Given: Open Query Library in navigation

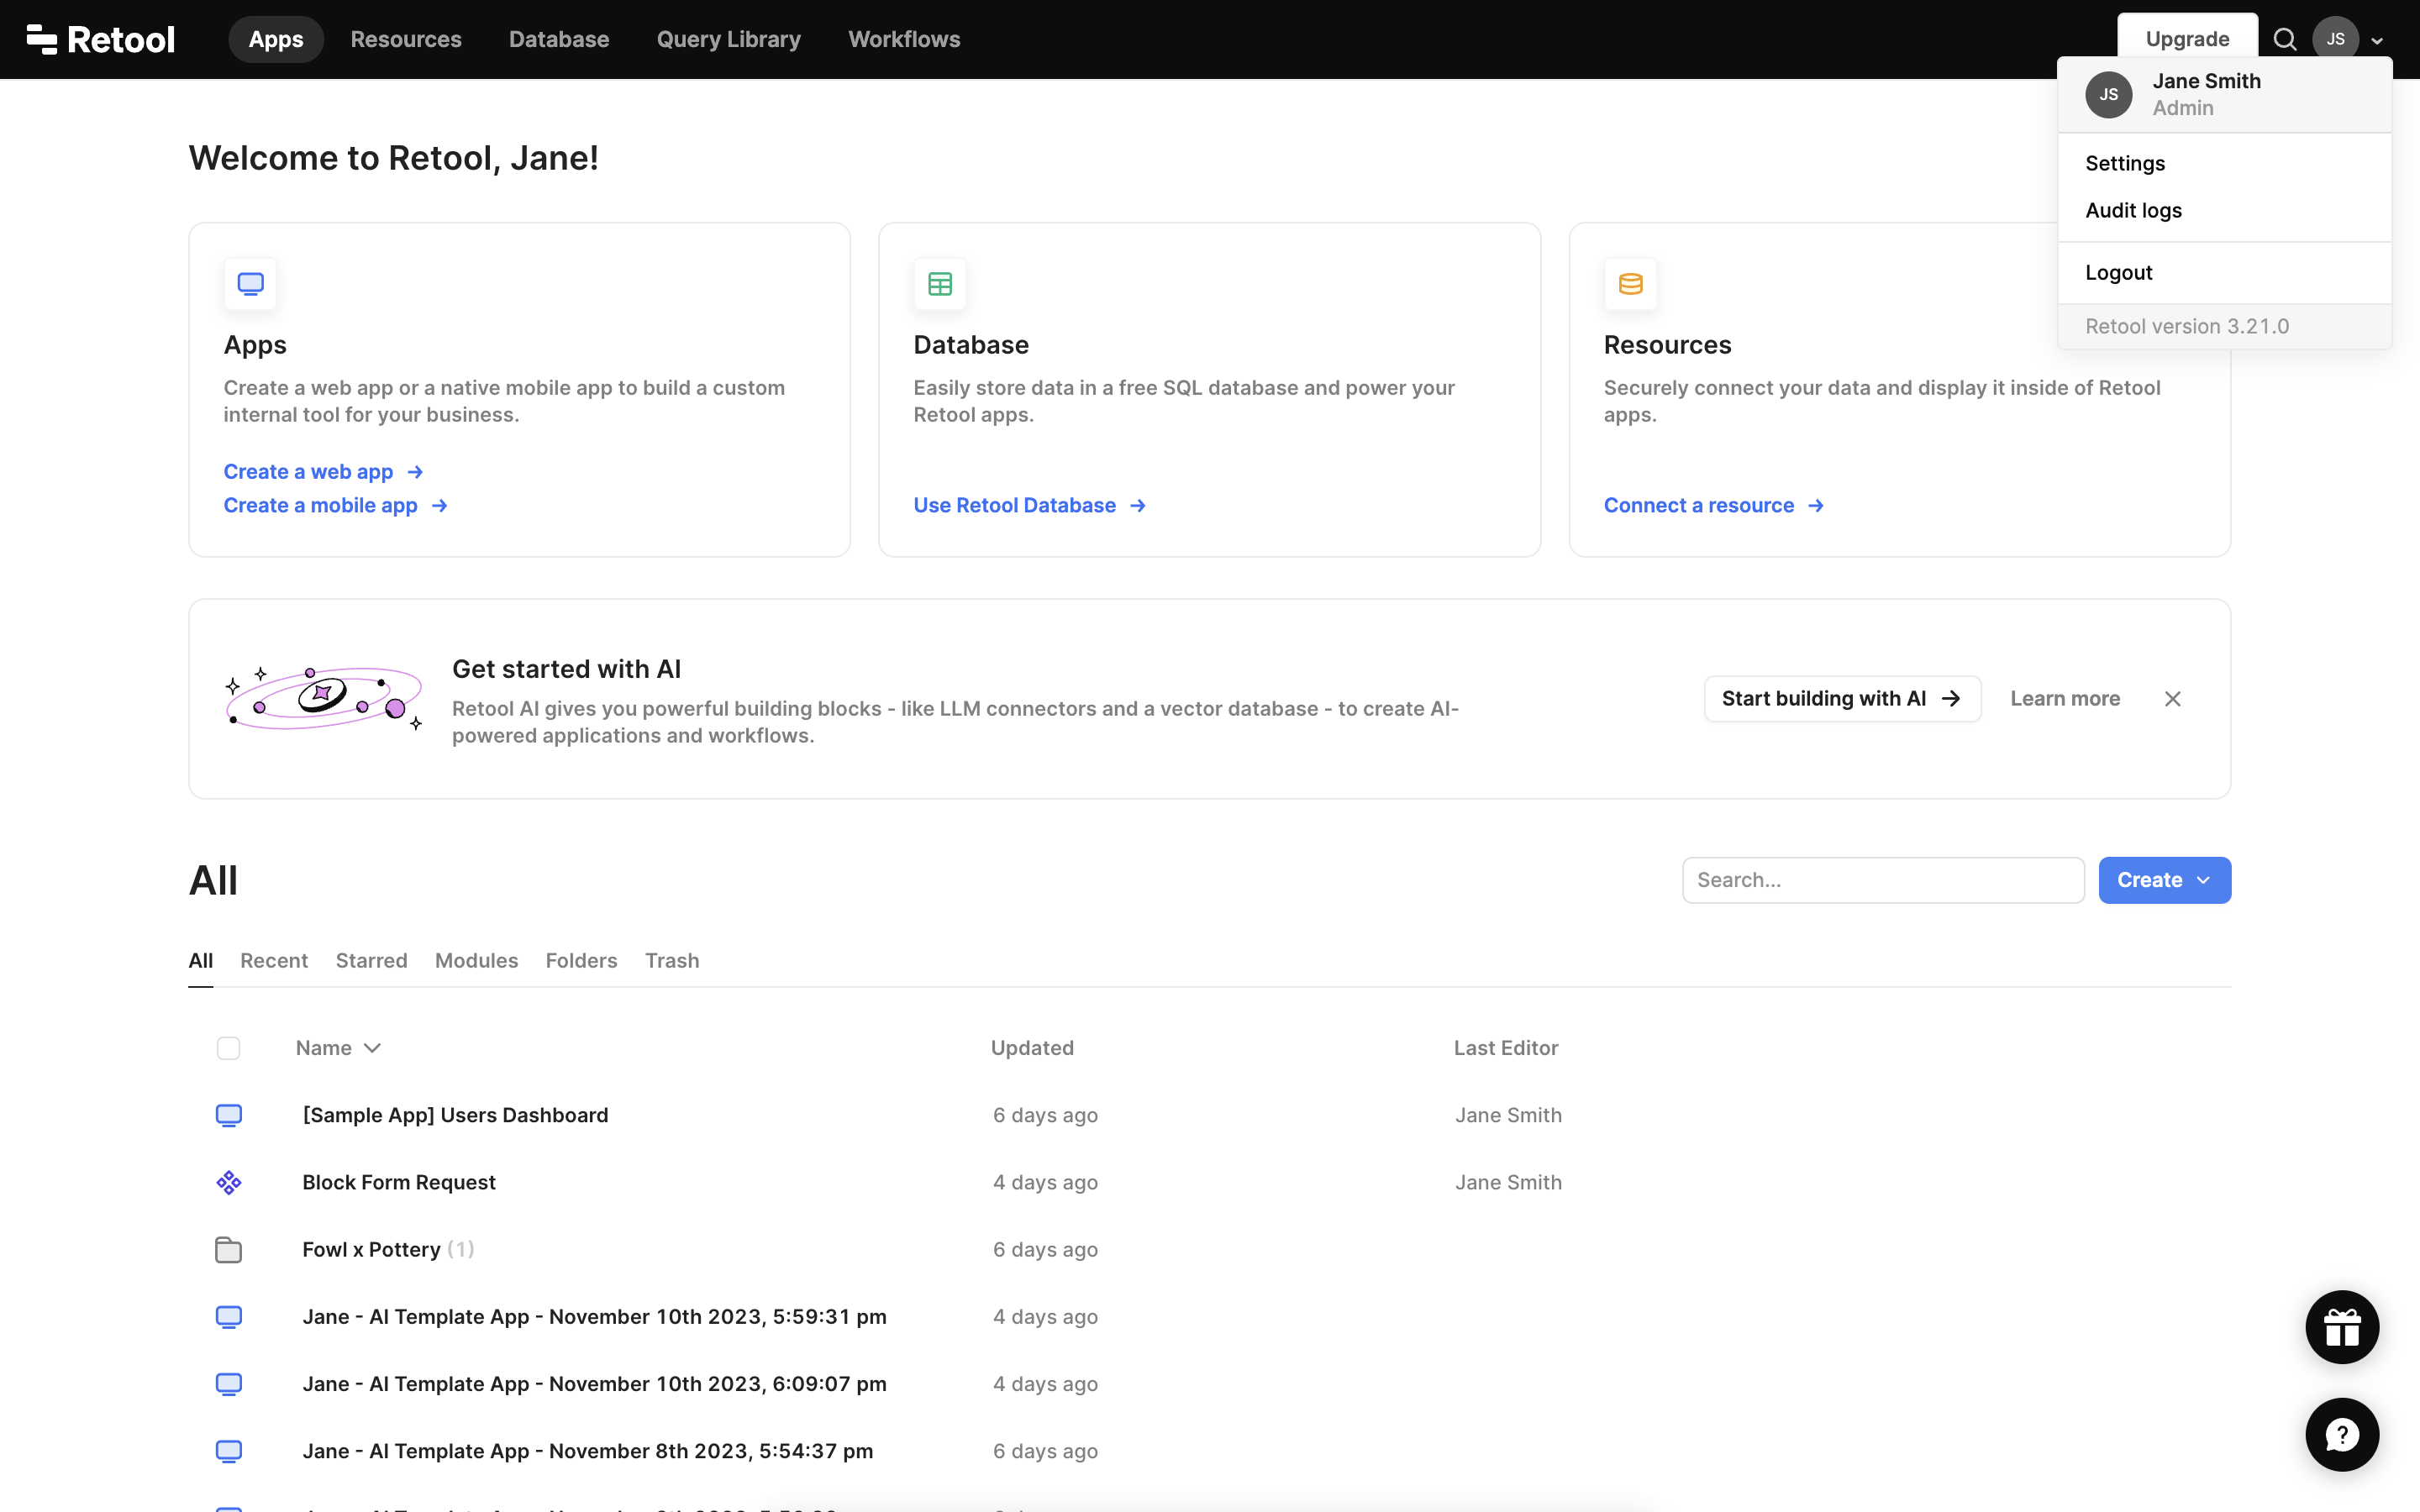Looking at the screenshot, I should [729, 39].
